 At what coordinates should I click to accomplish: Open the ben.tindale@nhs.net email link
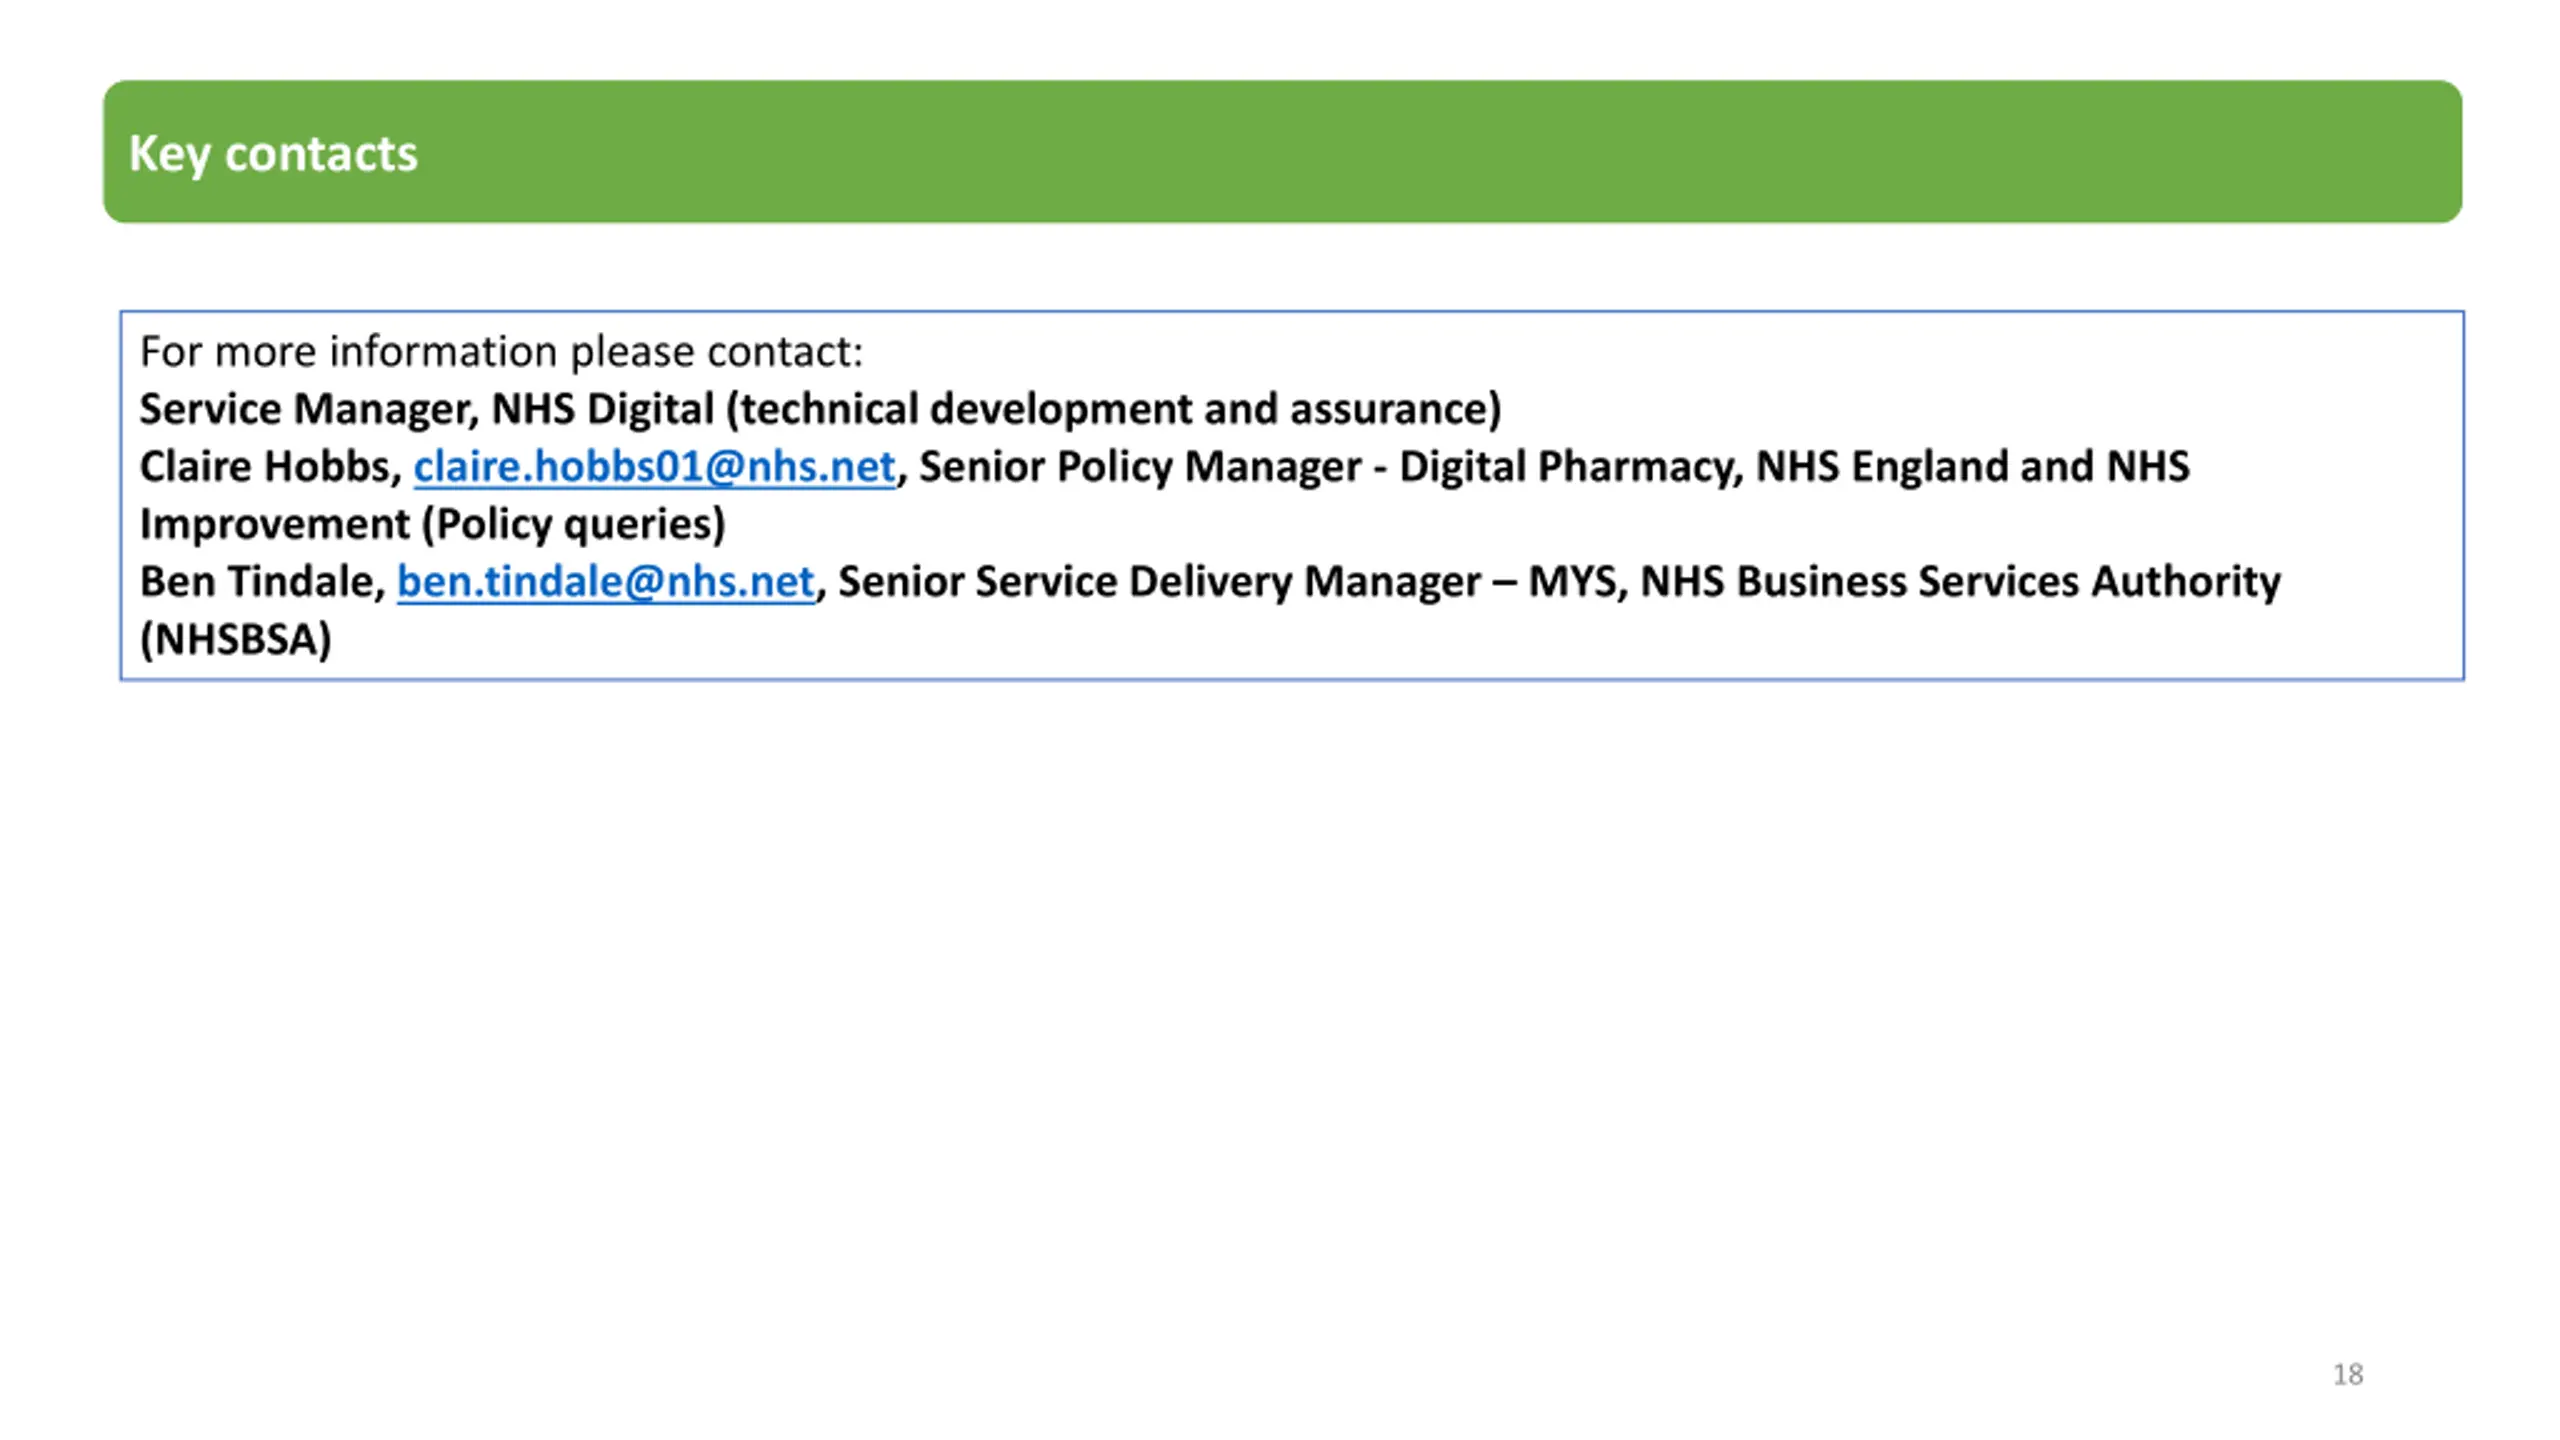click(x=605, y=582)
